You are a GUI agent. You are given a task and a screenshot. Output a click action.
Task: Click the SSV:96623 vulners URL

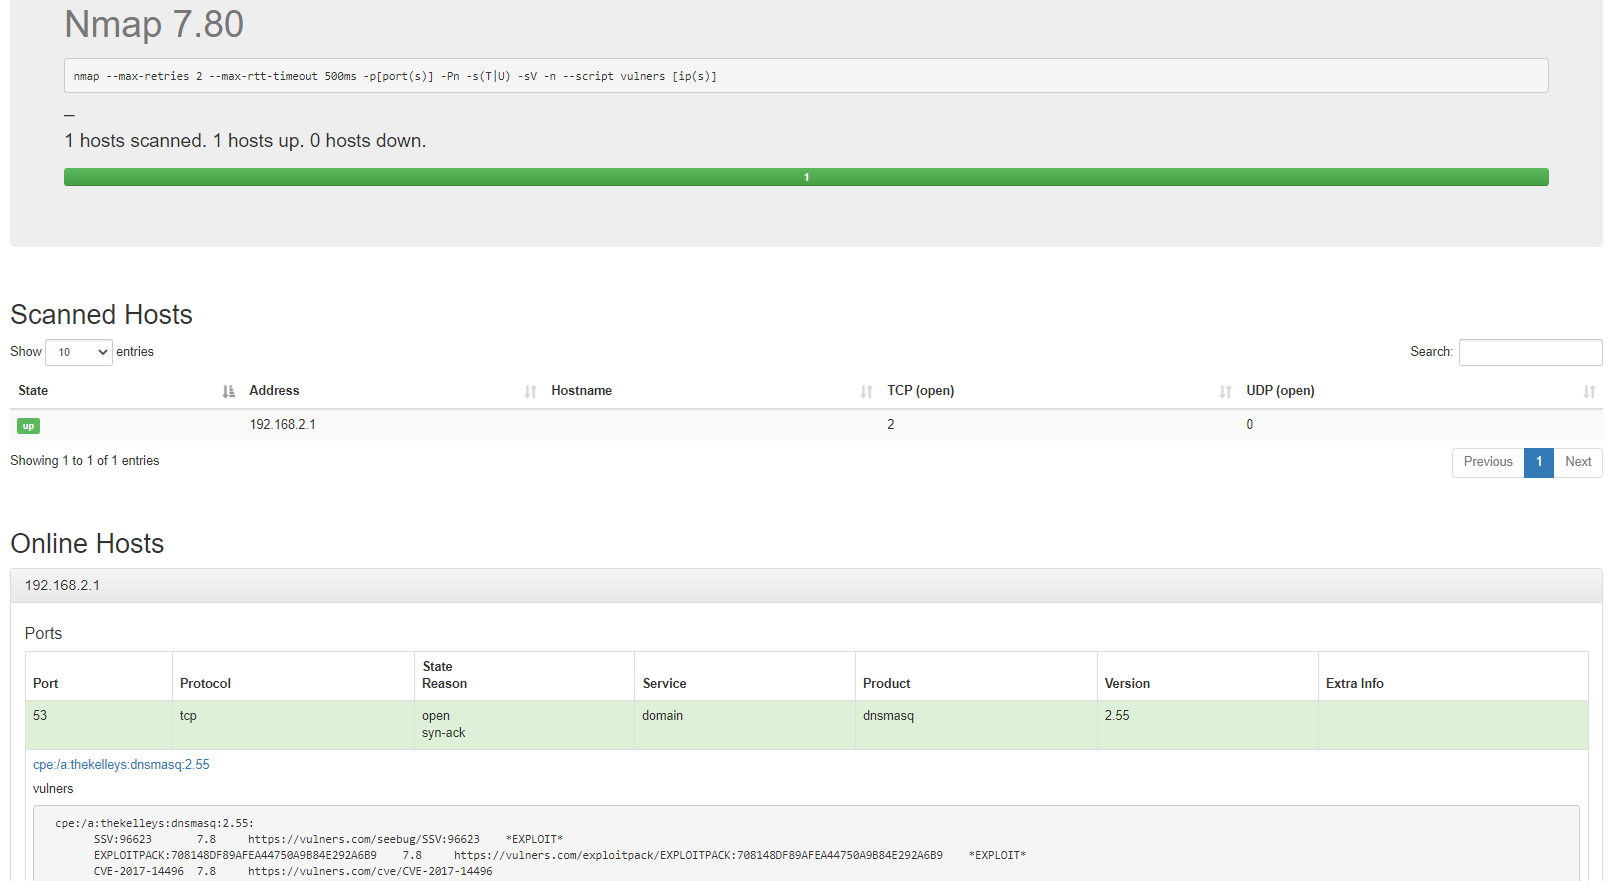pyautogui.click(x=364, y=840)
